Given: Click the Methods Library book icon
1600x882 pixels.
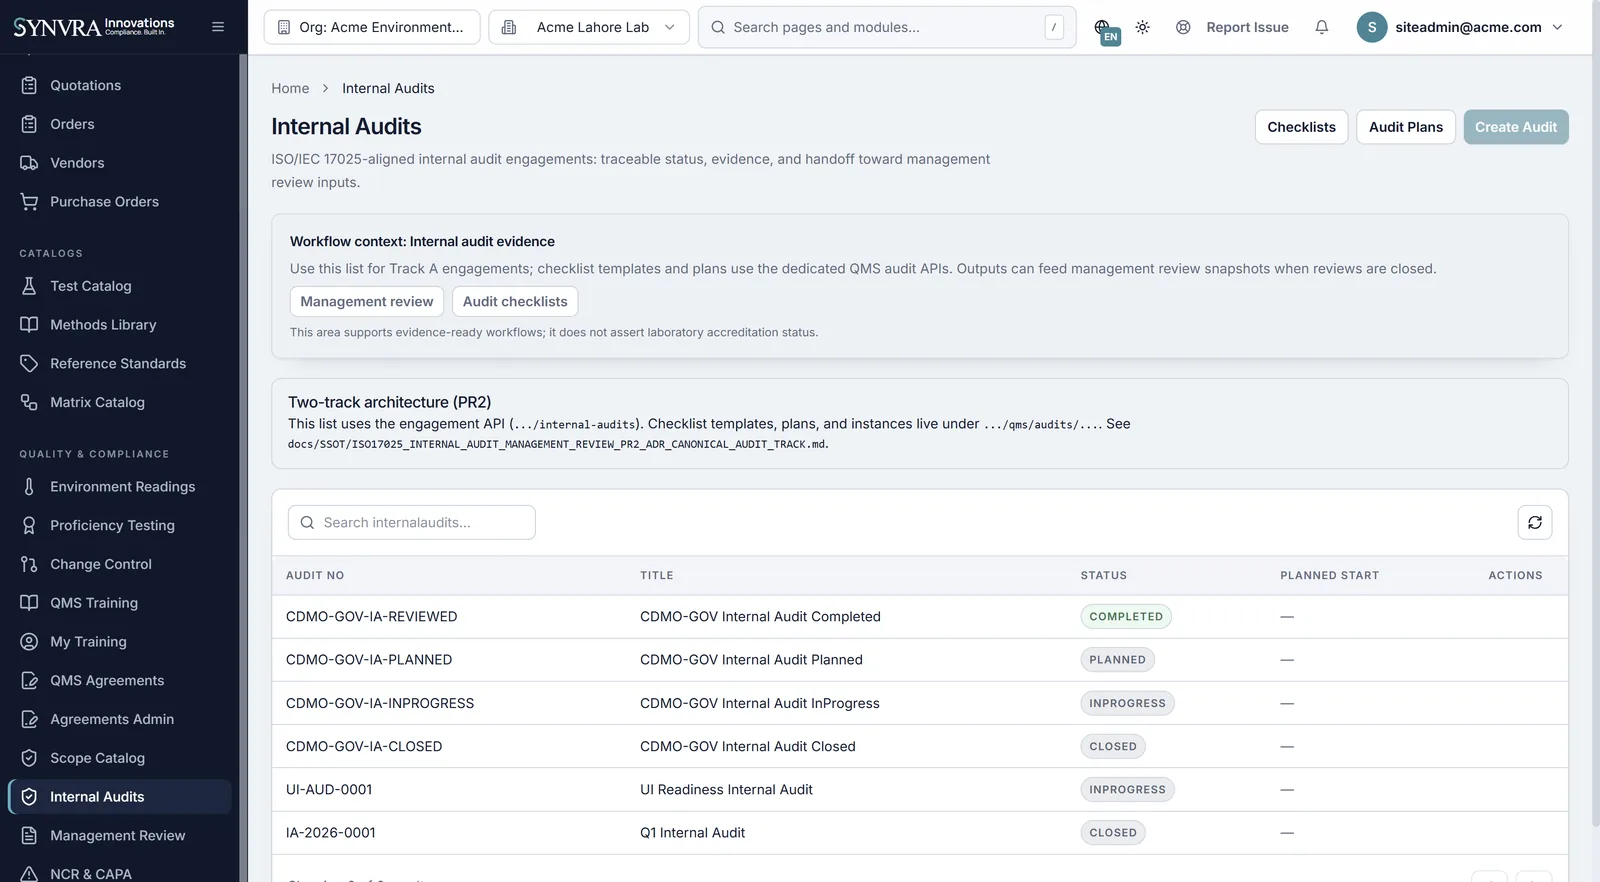Looking at the screenshot, I should pyautogui.click(x=29, y=325).
